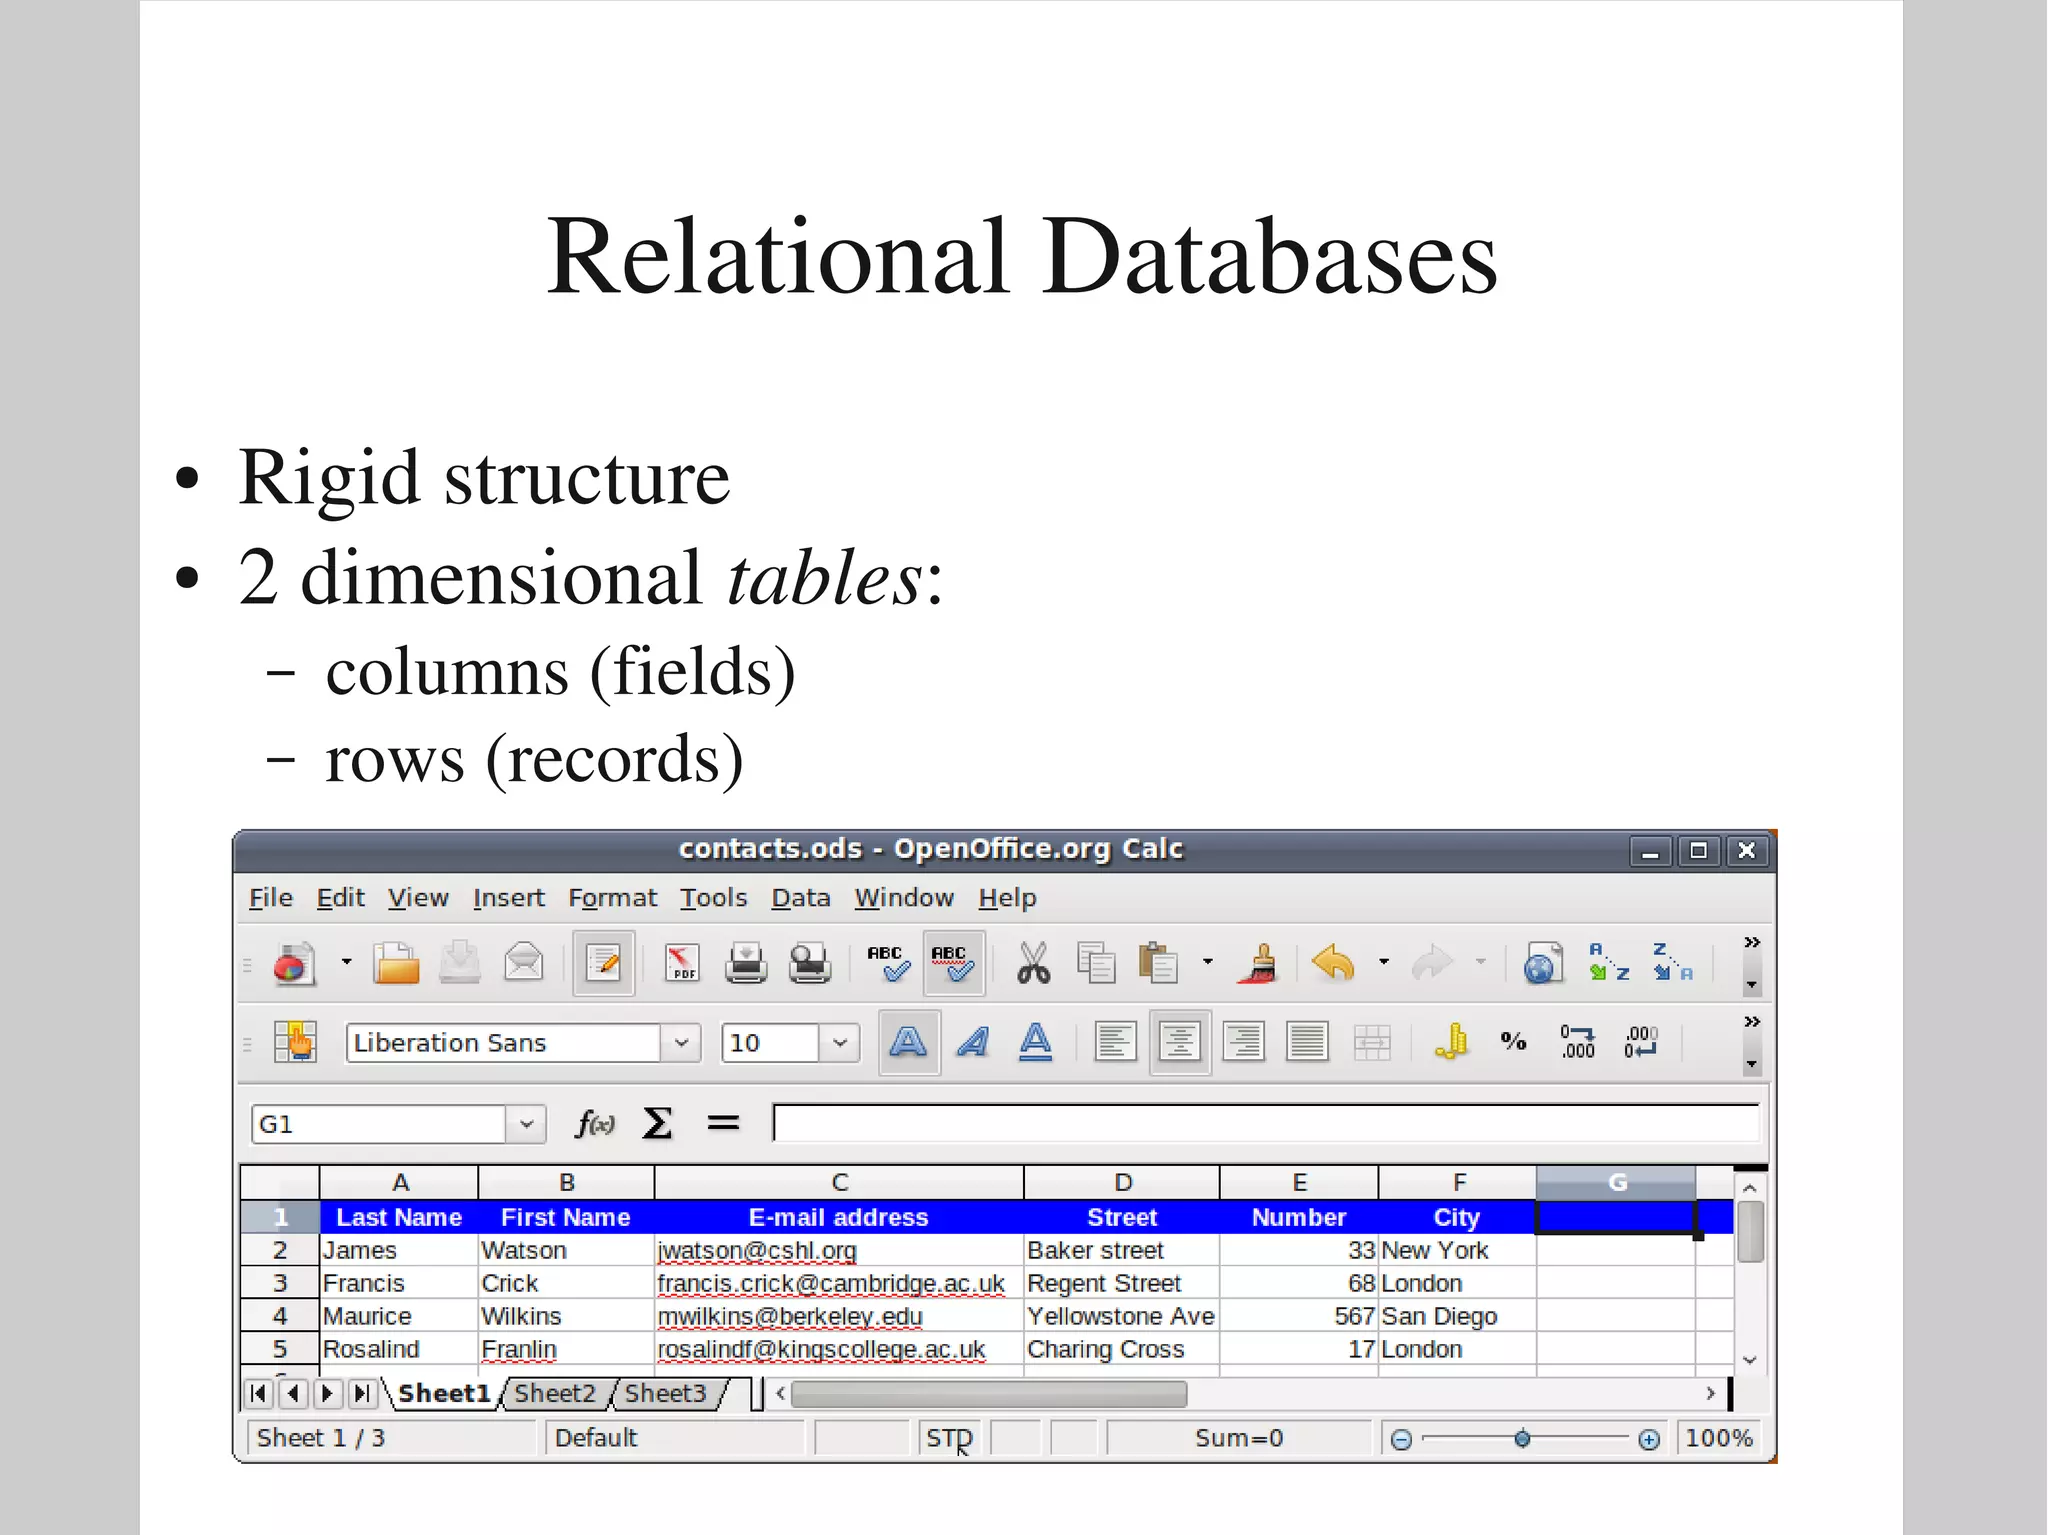Click the Function equals button
Screen dimensions: 2048x1535
click(x=723, y=1124)
